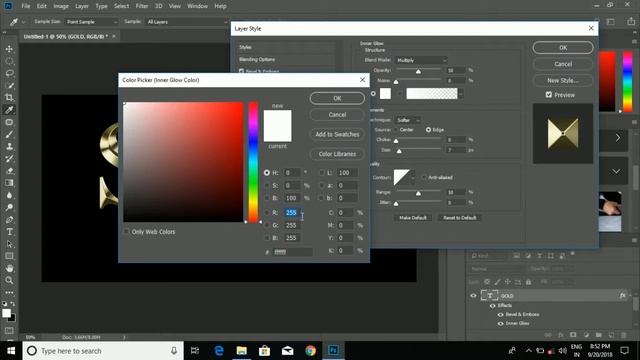Select the Magic Wand tool
This screenshot has width=640, height=360.
tap(9, 86)
